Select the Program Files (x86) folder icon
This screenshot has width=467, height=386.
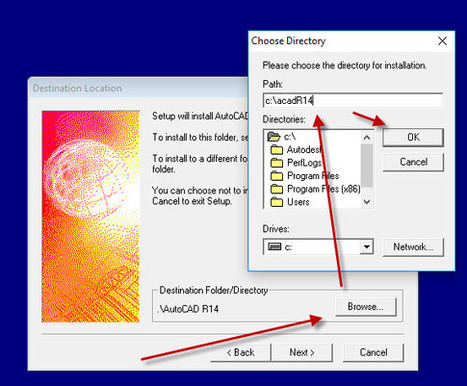(x=277, y=189)
